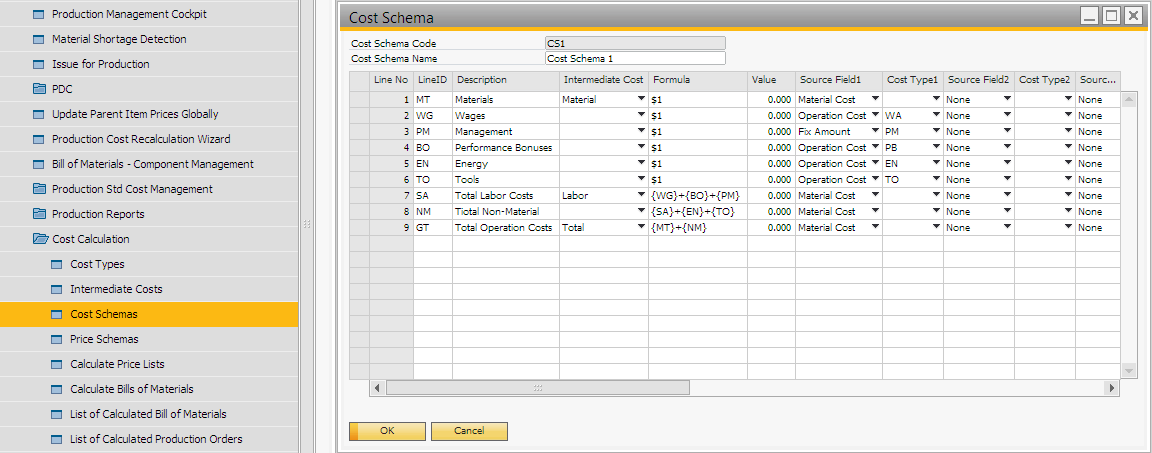
Task: Collapse the Cost Calculation folder
Action: pyautogui.click(x=39, y=239)
